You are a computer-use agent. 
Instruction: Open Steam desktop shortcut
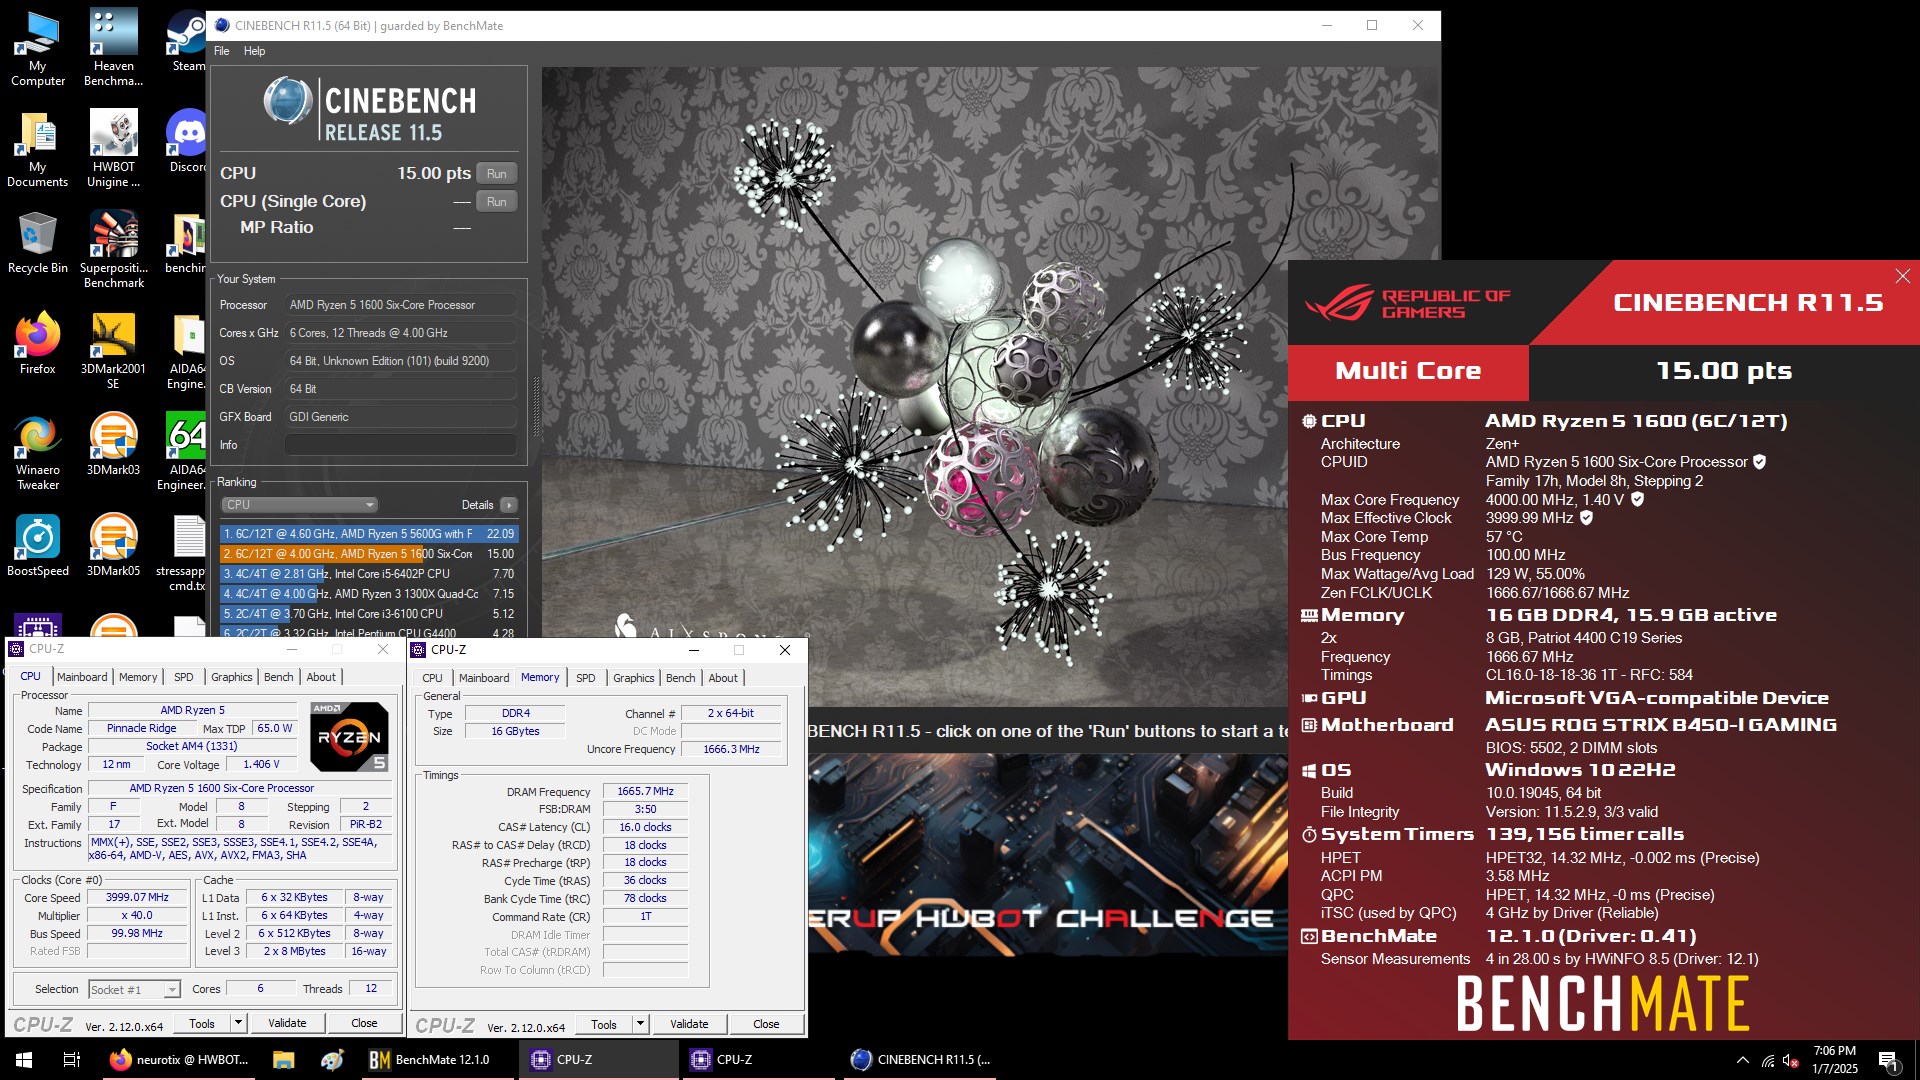(188, 42)
